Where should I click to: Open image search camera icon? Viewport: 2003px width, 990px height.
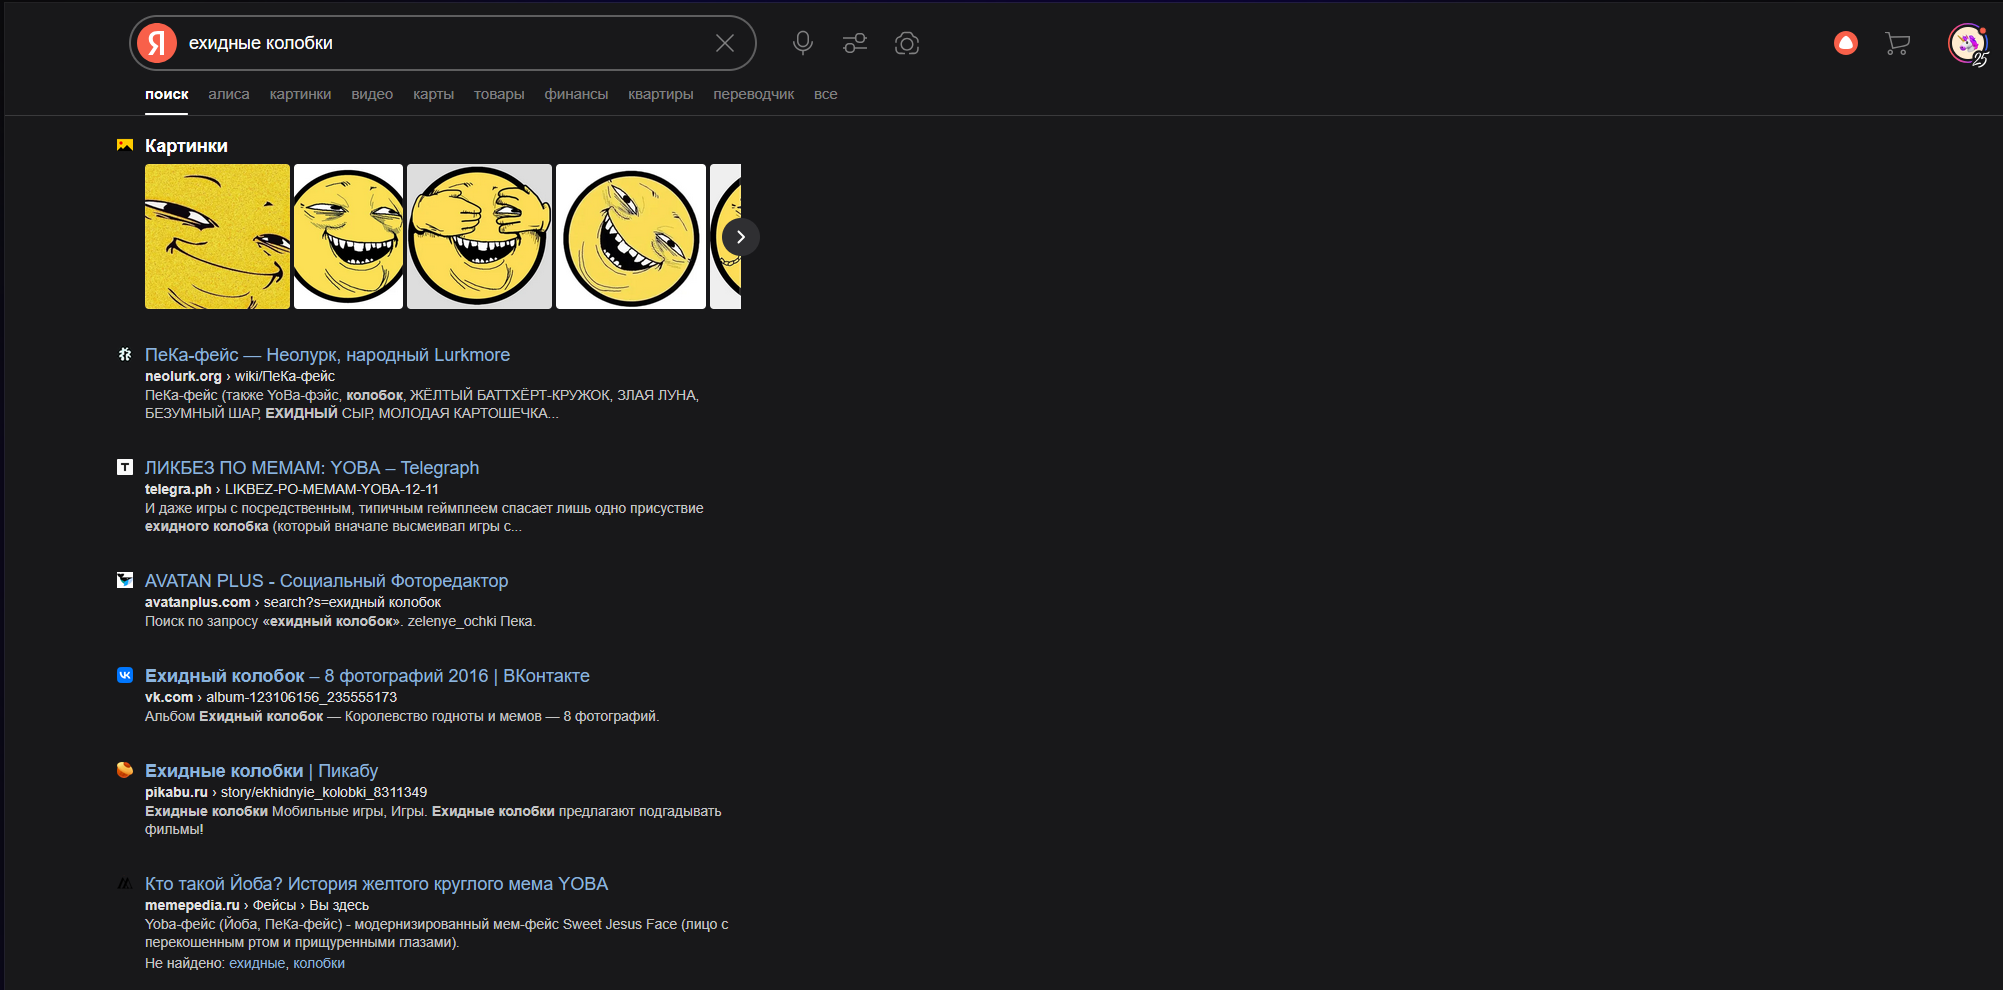(907, 43)
